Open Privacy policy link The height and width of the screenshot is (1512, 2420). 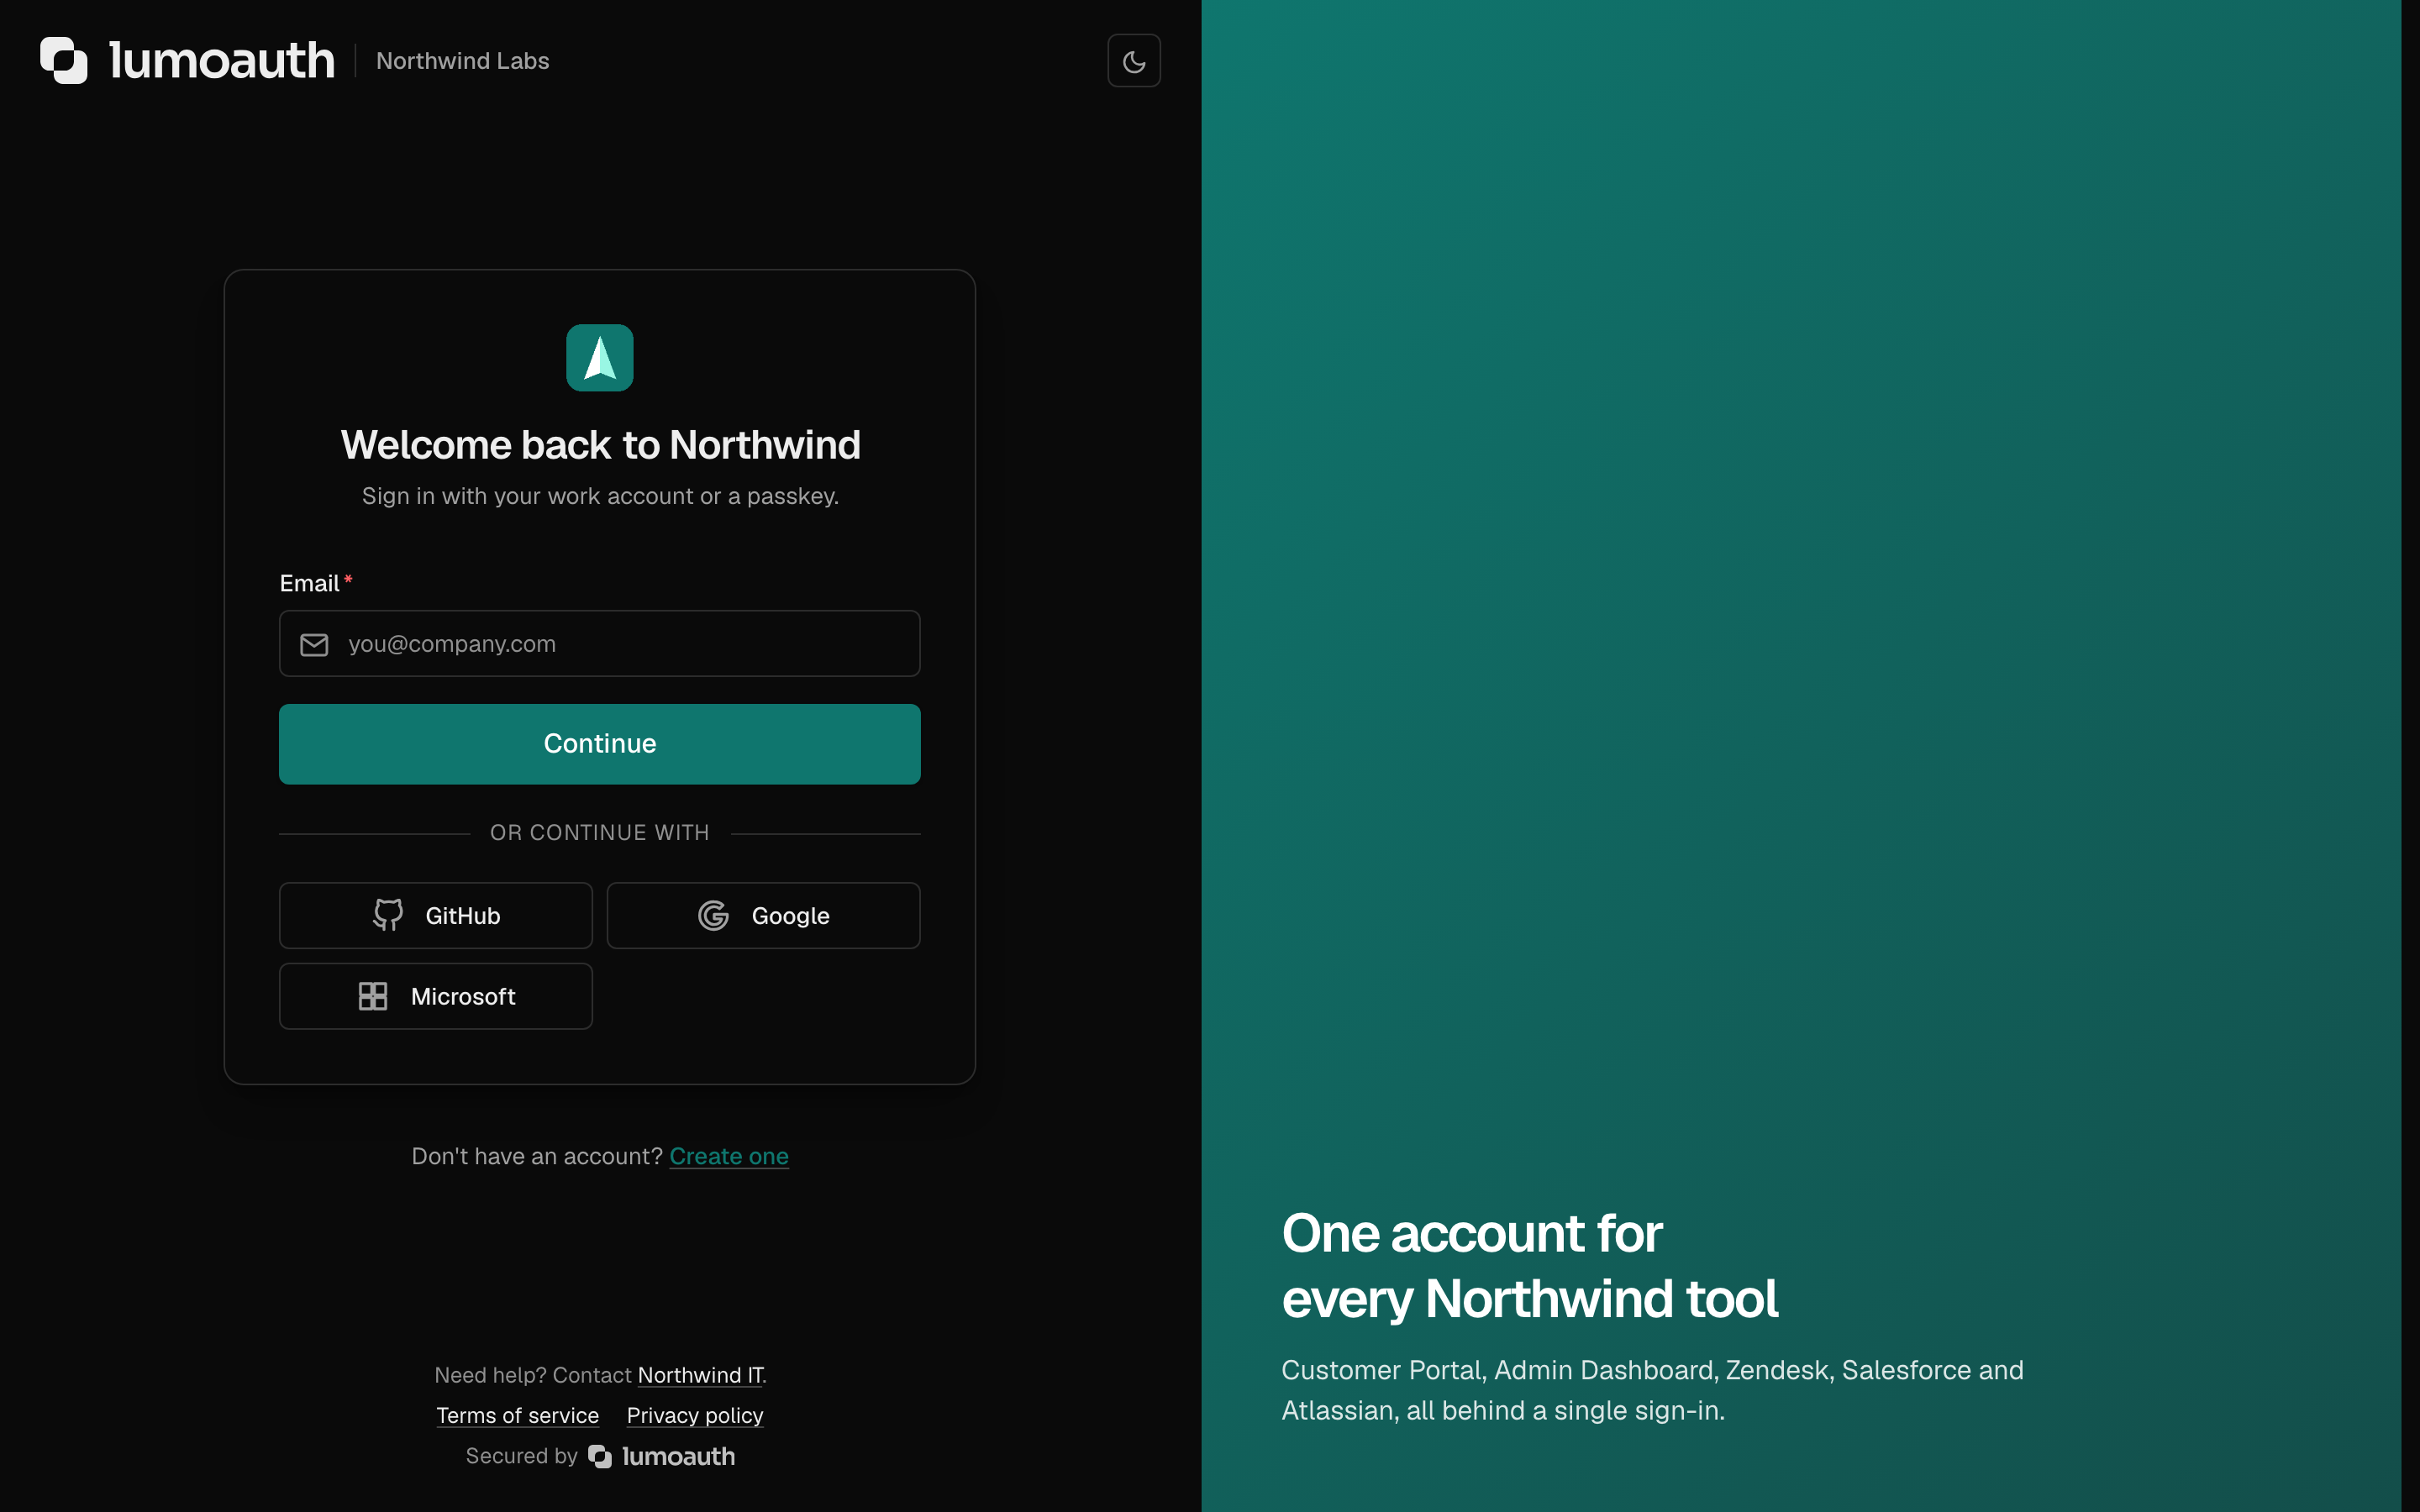(695, 1415)
